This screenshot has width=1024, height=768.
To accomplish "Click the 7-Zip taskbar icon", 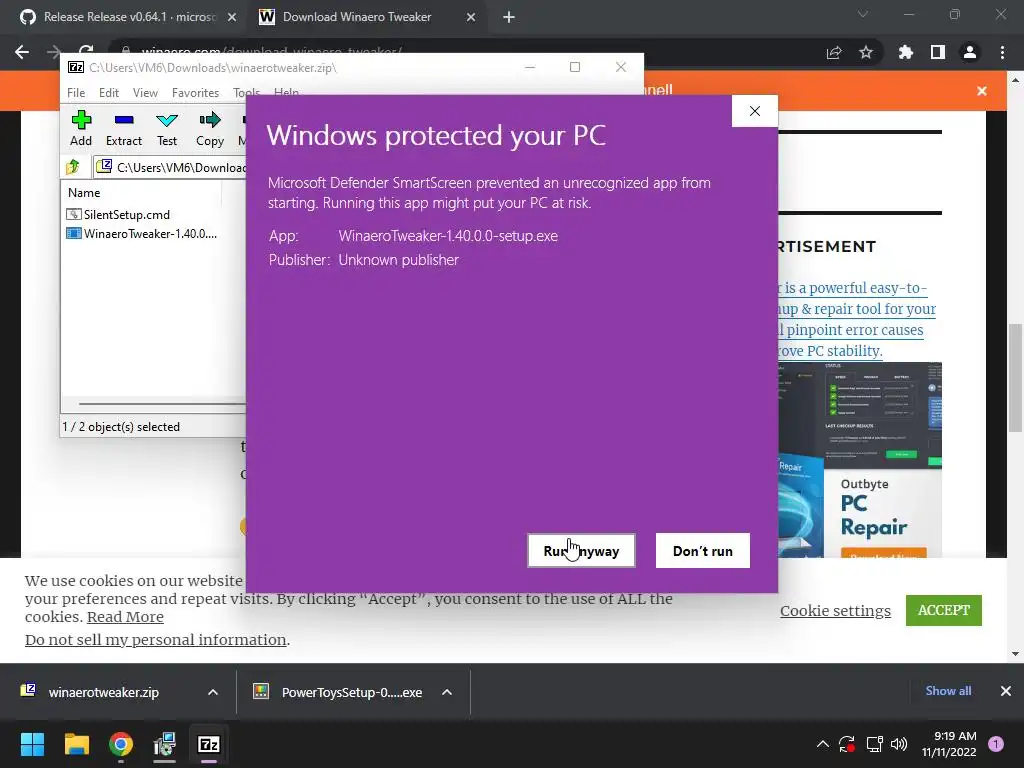I will pyautogui.click(x=209, y=744).
